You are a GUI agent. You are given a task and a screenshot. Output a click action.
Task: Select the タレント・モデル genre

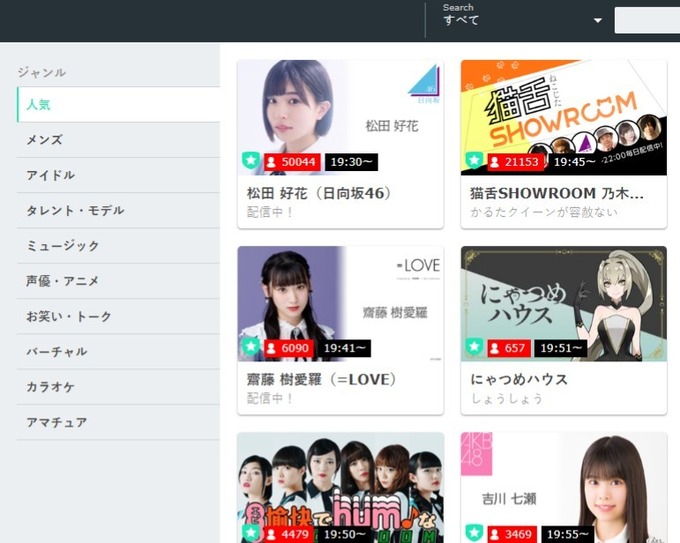click(118, 211)
